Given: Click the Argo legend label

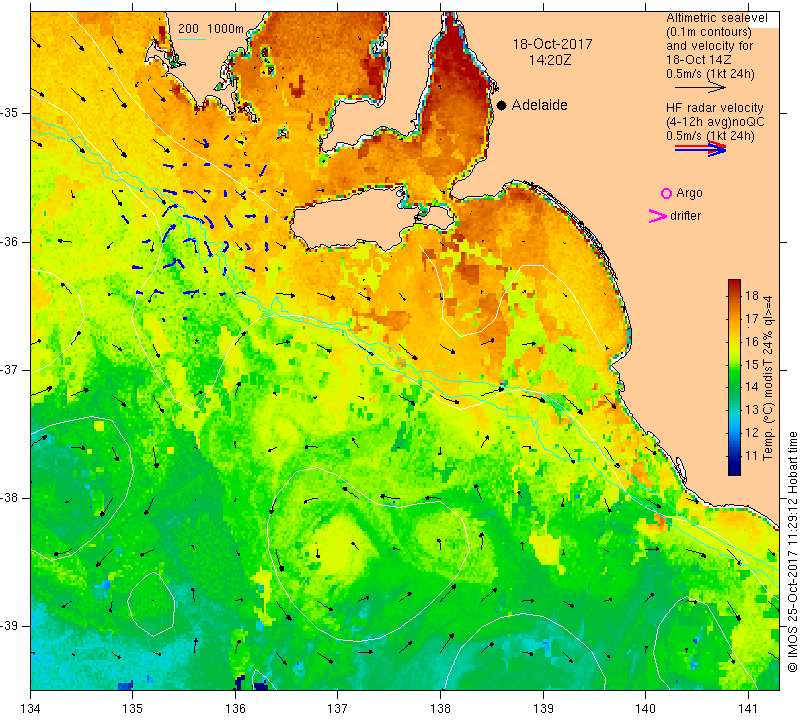Looking at the screenshot, I should (689, 193).
